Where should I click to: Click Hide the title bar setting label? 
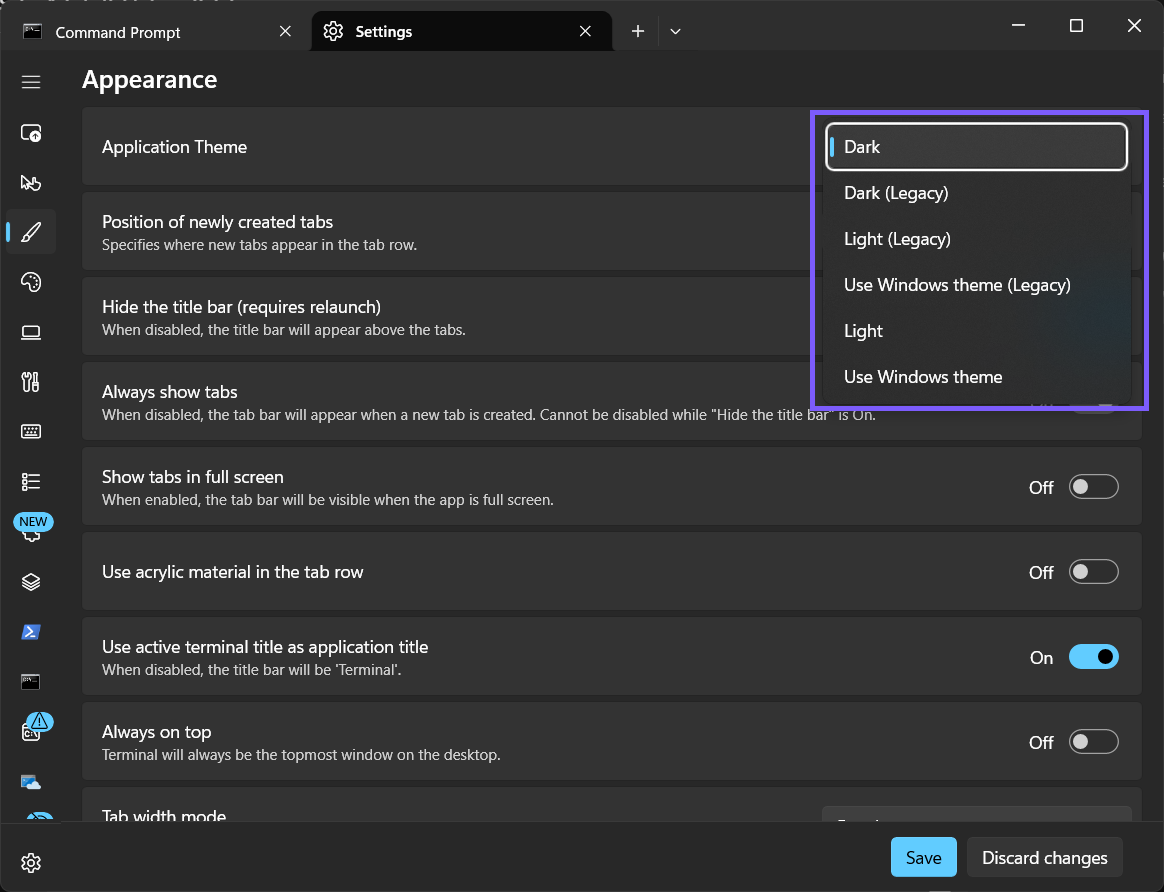tap(241, 307)
